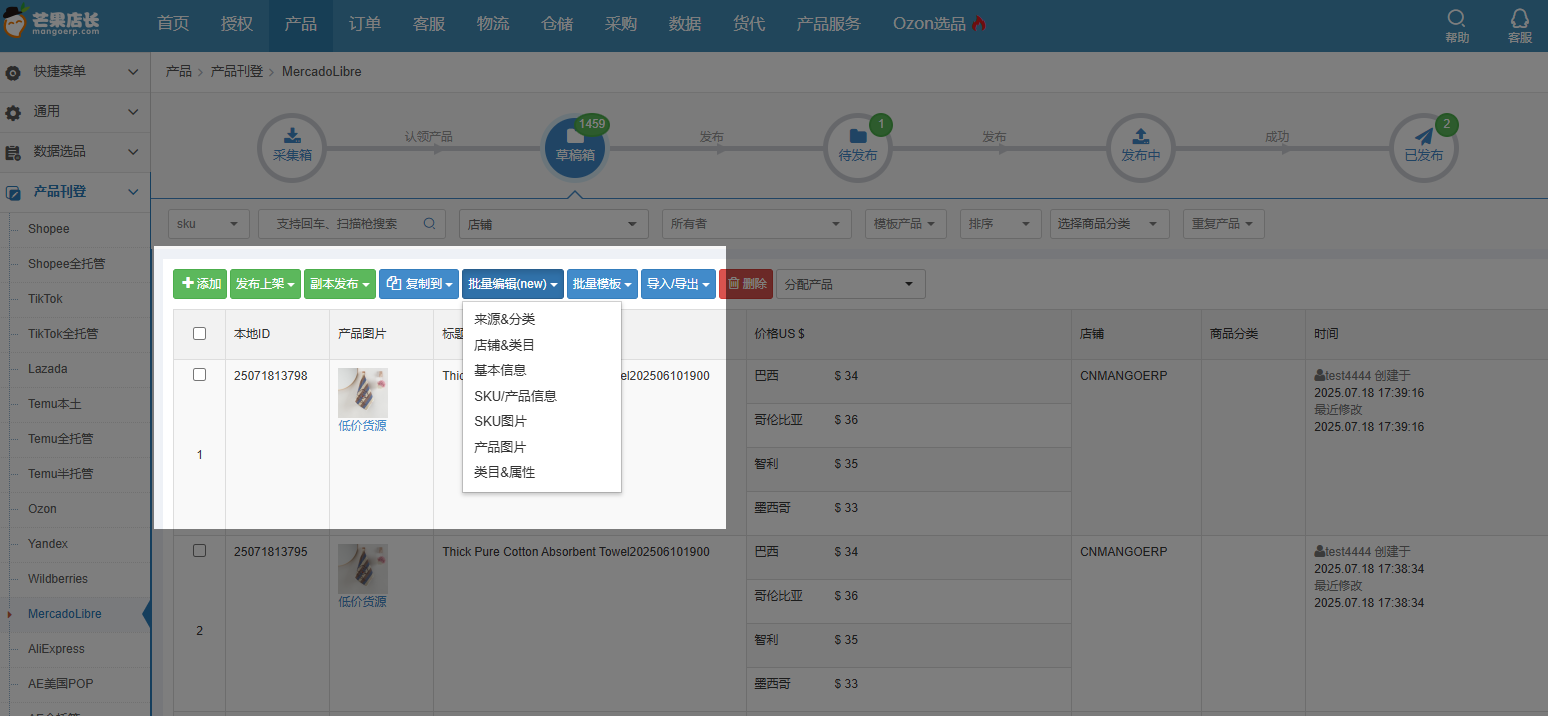1548x716 pixels.
Task: Open 订单 in top navigation
Action: (365, 24)
